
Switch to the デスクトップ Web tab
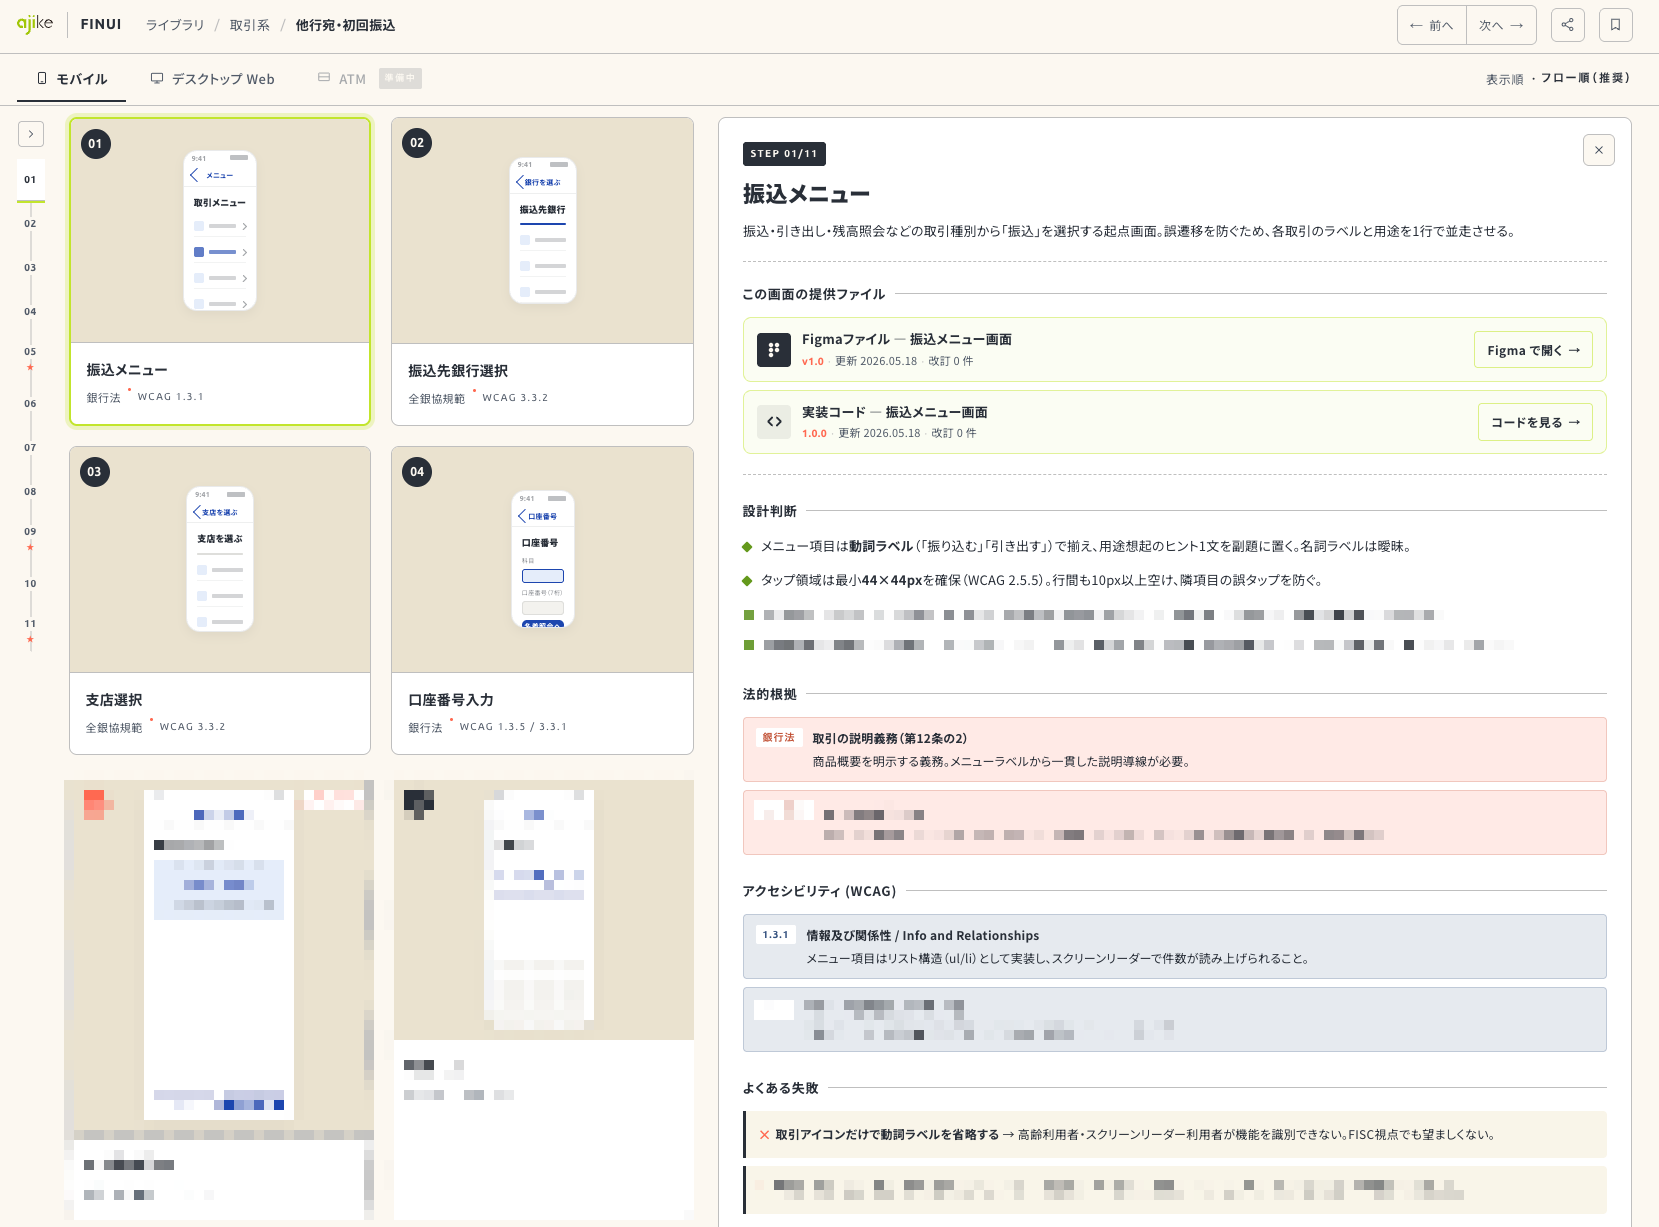[212, 79]
